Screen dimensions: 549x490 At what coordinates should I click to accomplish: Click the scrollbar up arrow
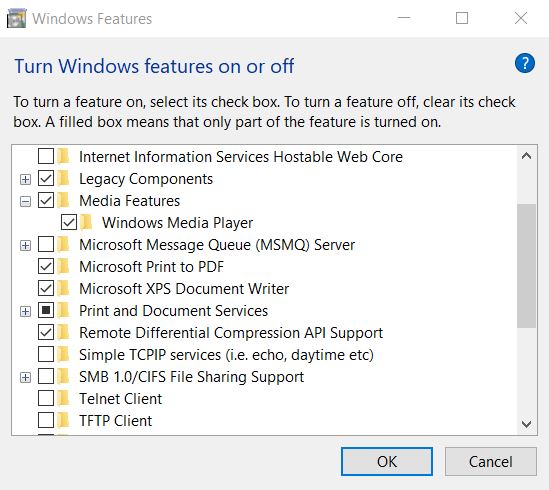pyautogui.click(x=526, y=156)
